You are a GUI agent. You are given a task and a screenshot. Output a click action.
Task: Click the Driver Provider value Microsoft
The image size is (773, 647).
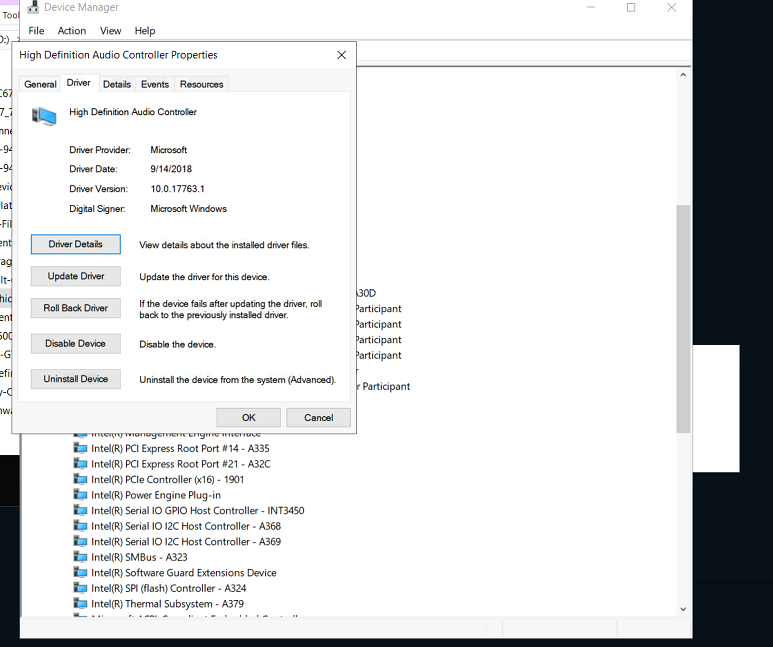(x=169, y=149)
